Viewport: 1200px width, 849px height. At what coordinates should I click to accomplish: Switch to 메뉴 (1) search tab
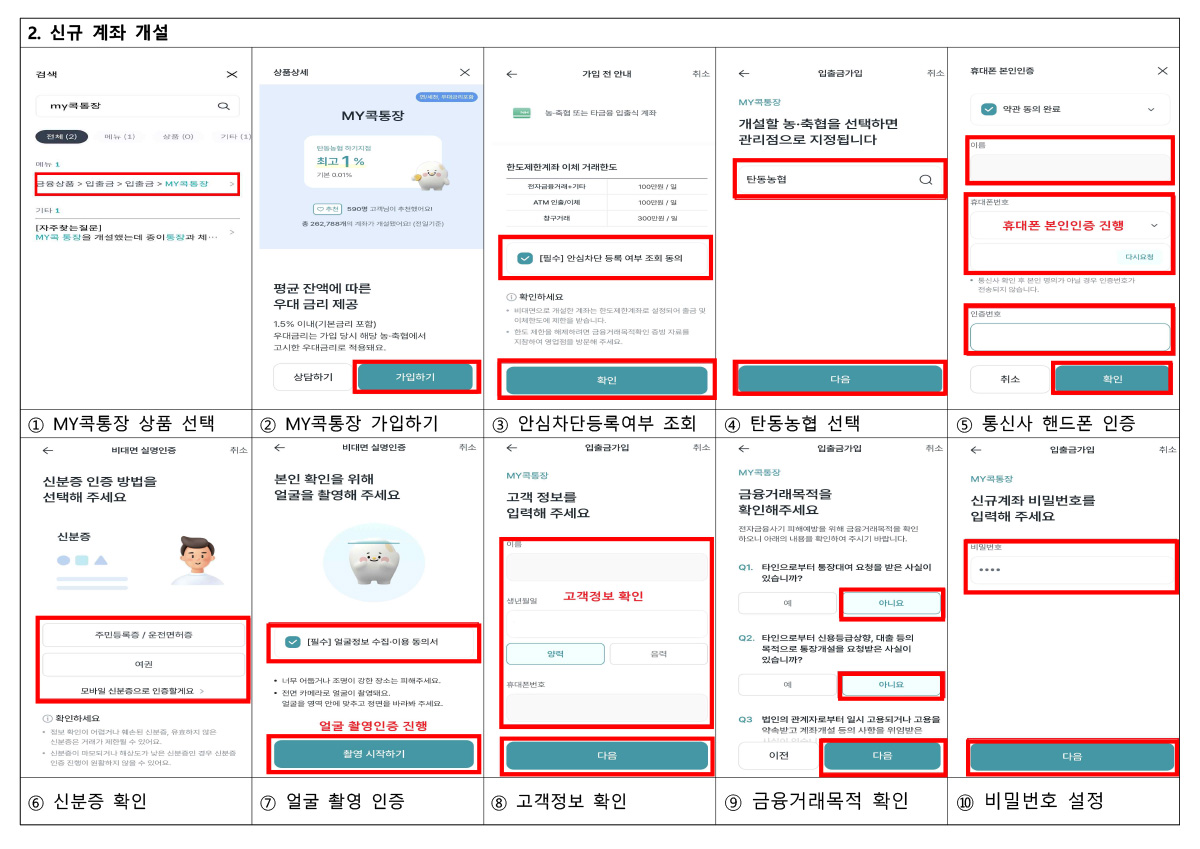pyautogui.click(x=119, y=136)
